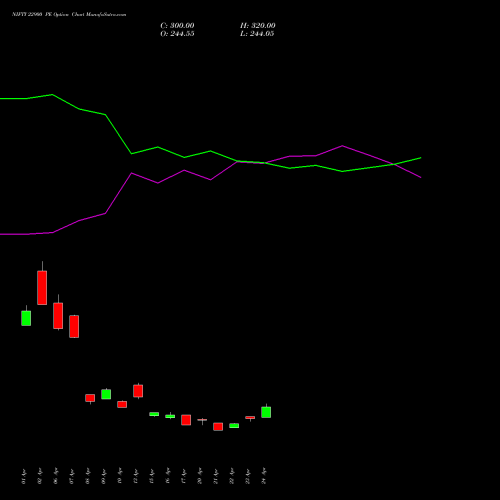Click the first green candle above 01 Apr
This screenshot has width=500, height=500.
(26, 318)
